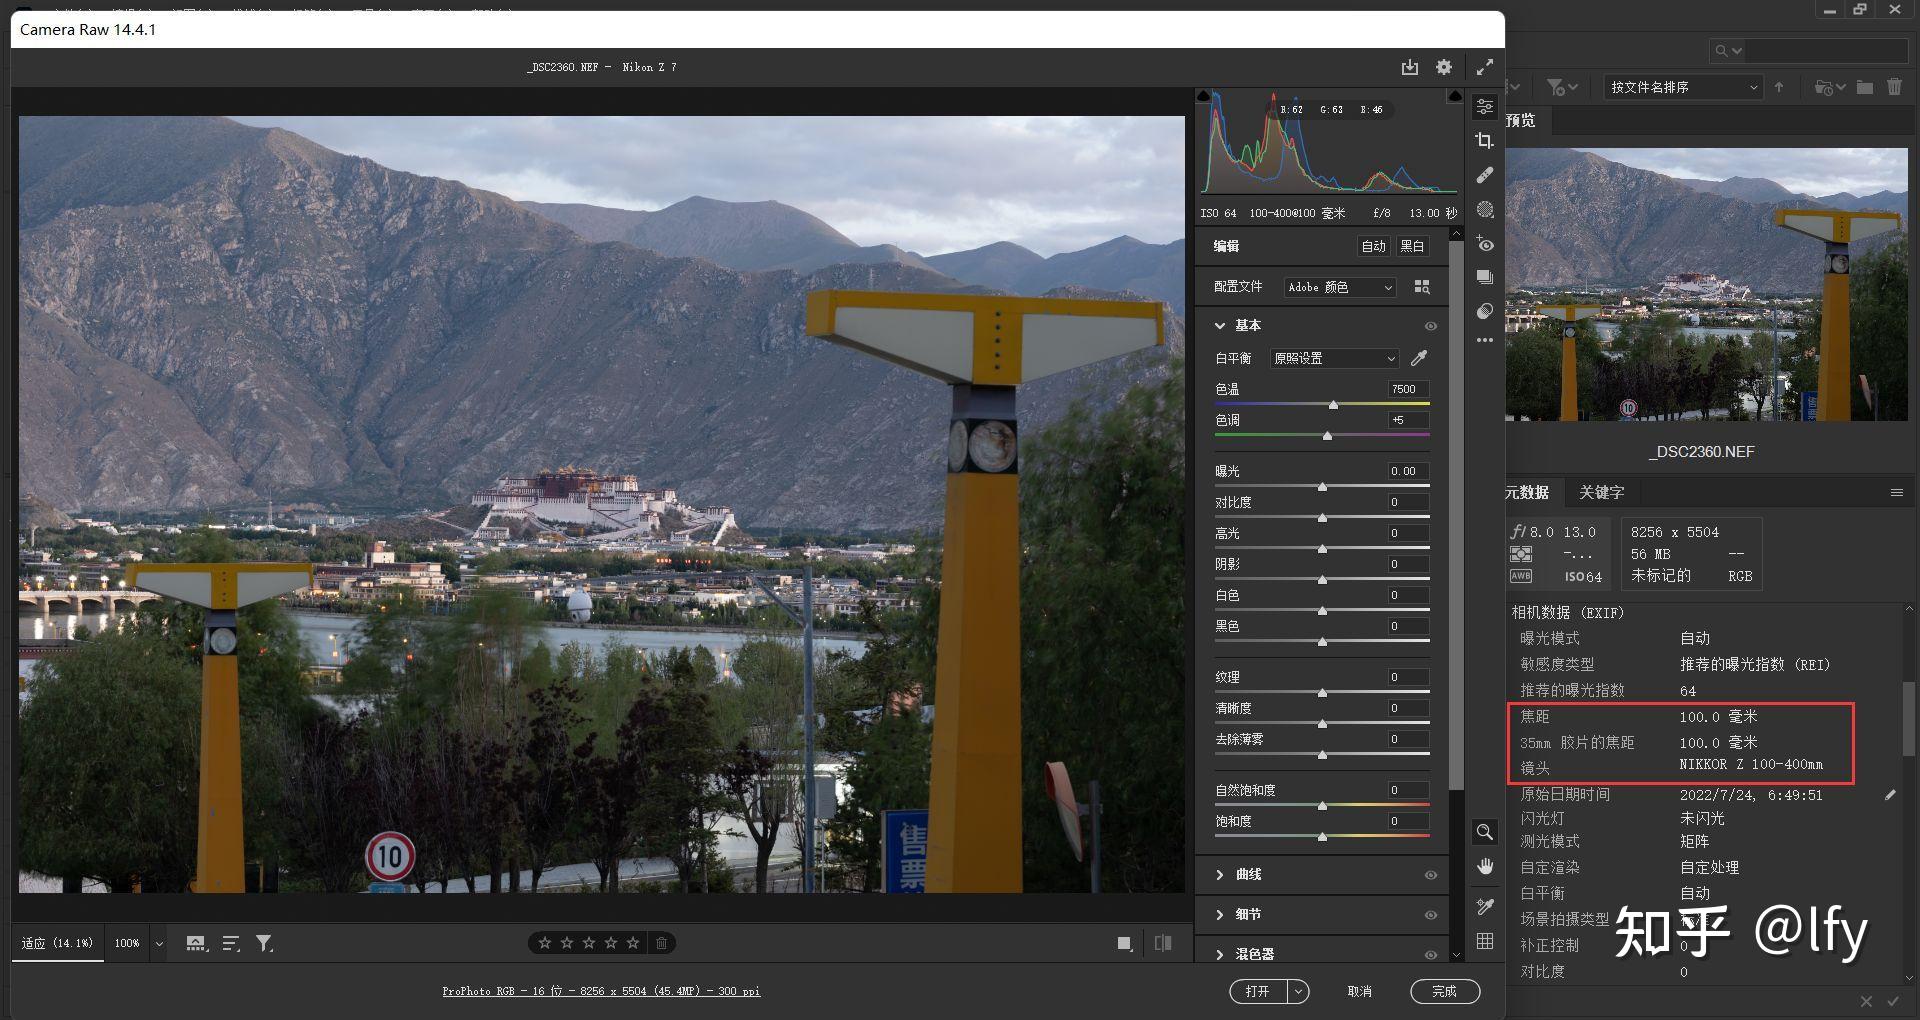1920x1020 pixels.
Task: Click the 取消 button
Action: (x=1359, y=991)
